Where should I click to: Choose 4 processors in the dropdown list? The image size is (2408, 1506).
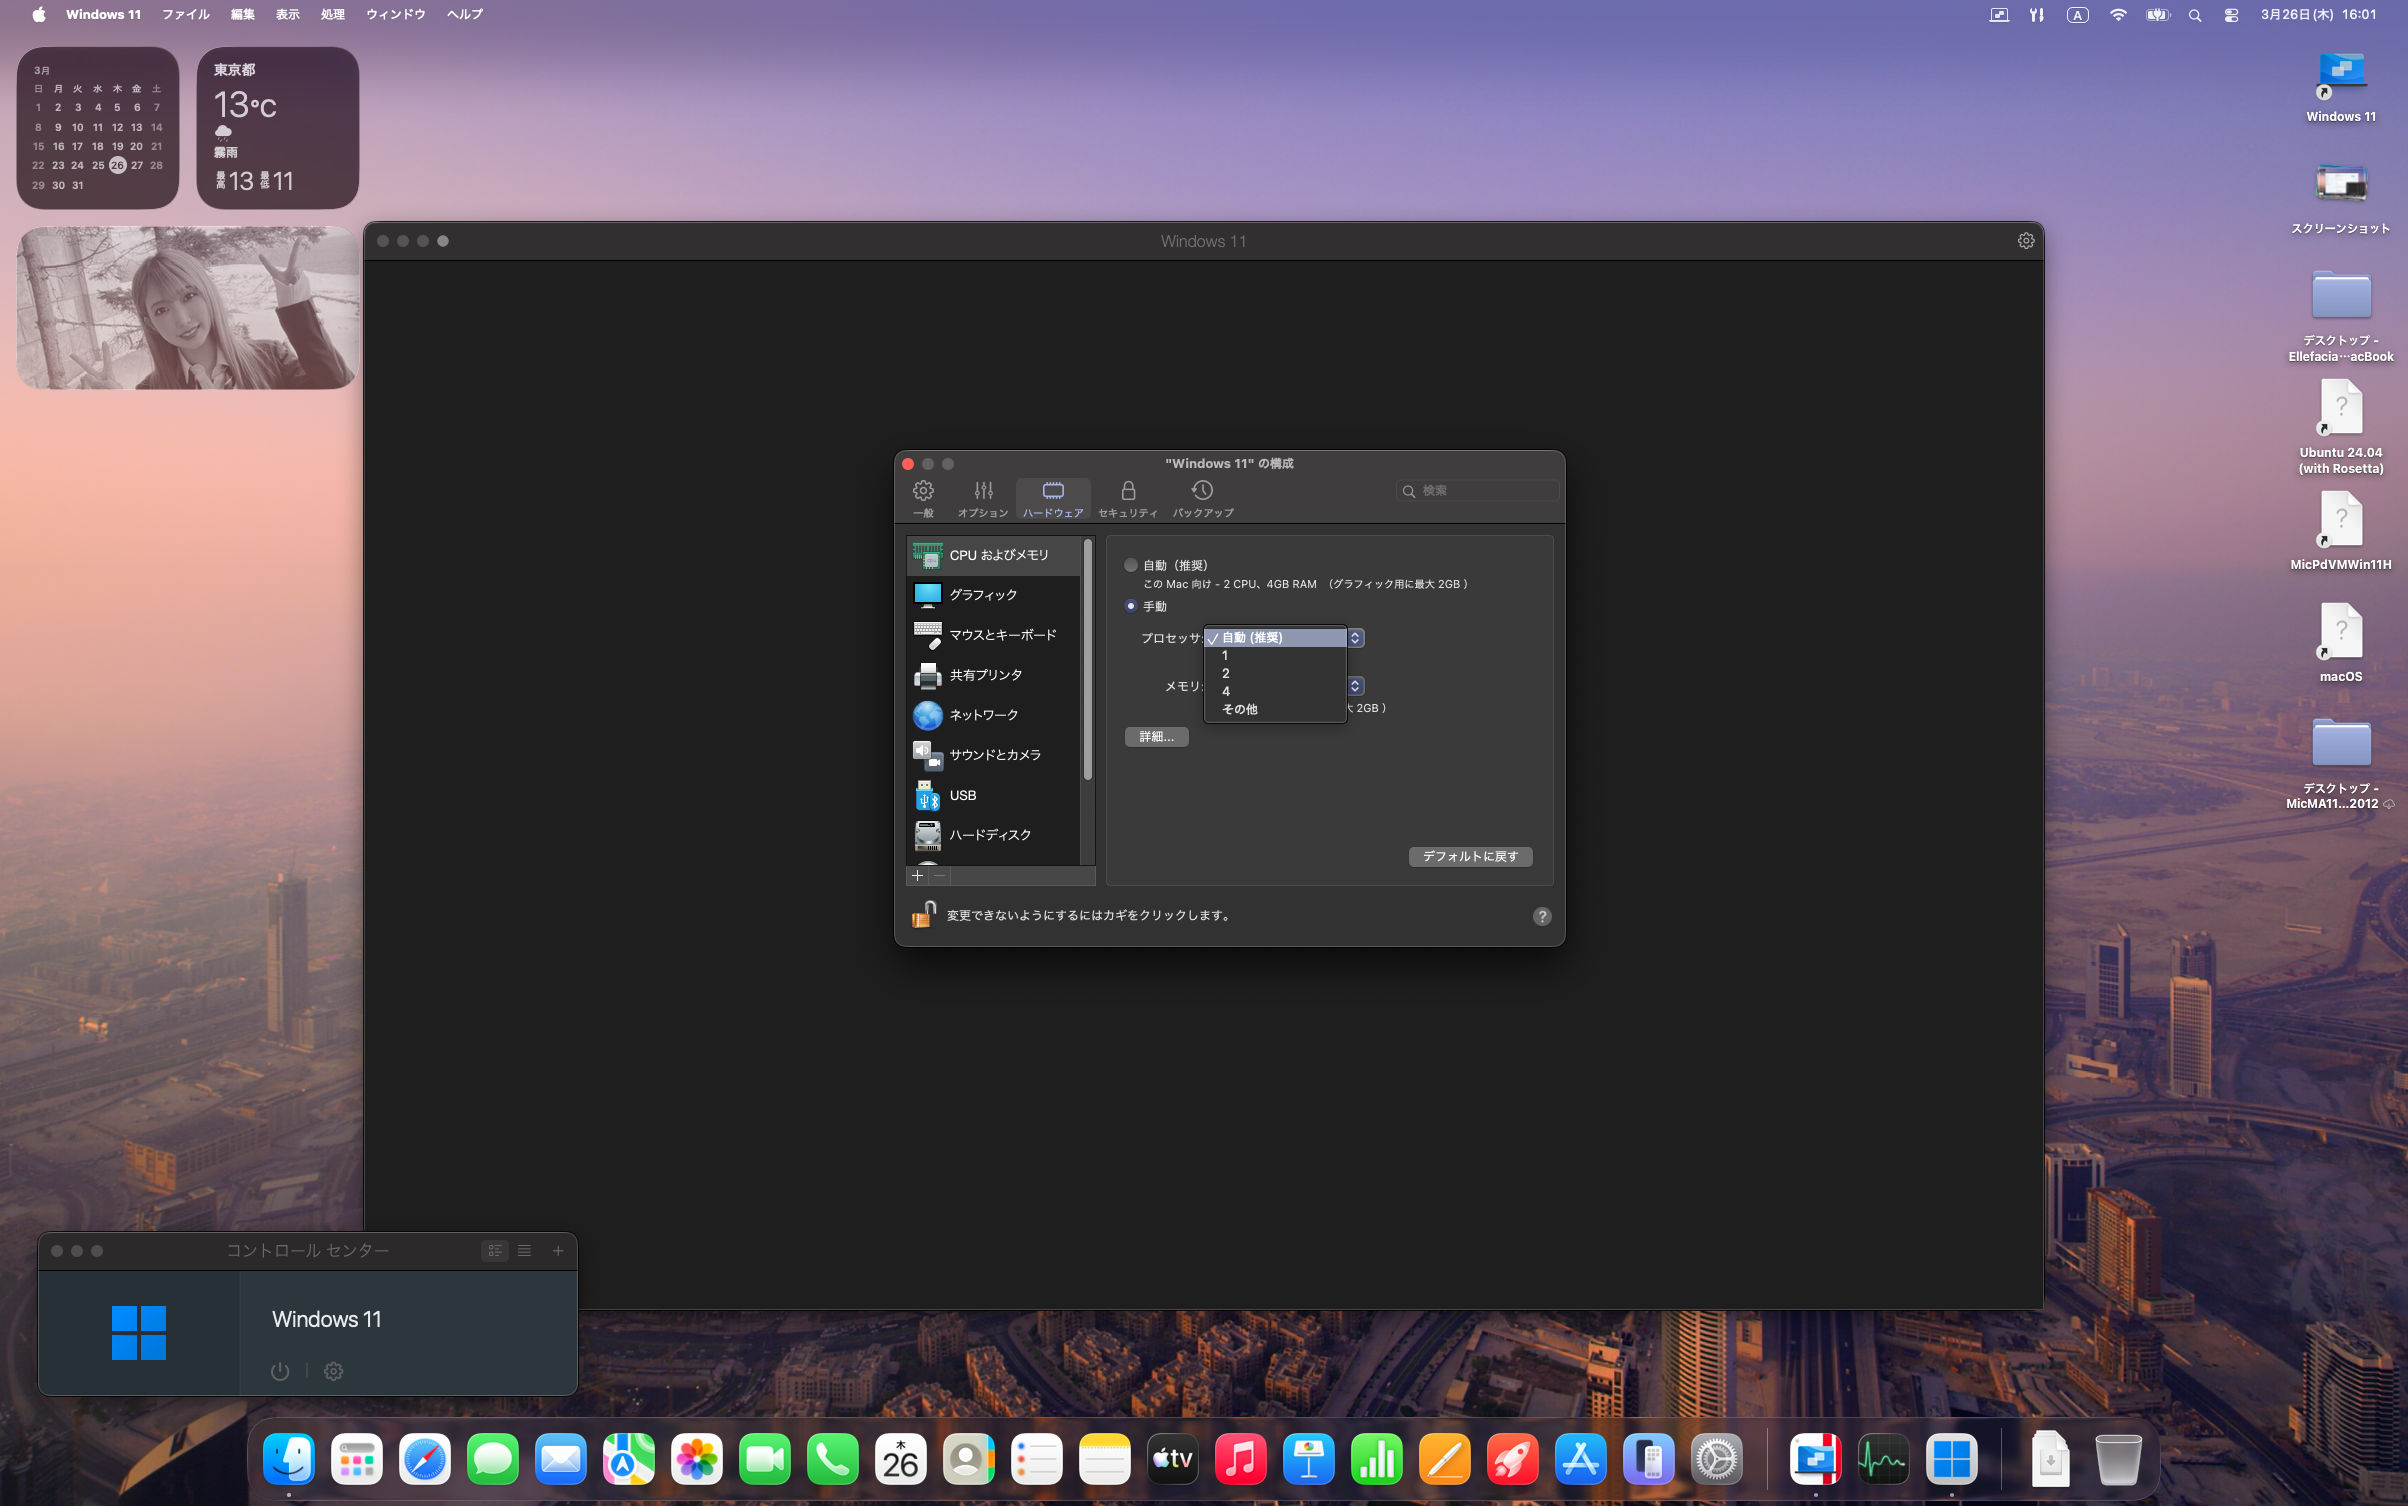[1226, 691]
